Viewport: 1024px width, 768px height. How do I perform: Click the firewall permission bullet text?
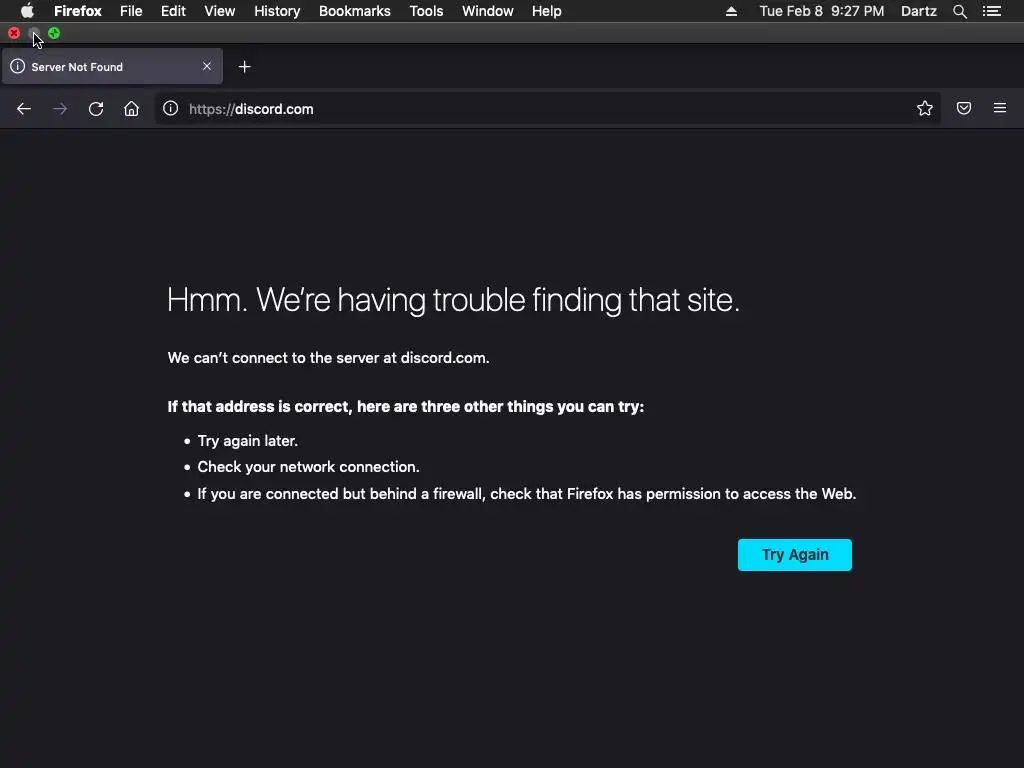point(526,494)
